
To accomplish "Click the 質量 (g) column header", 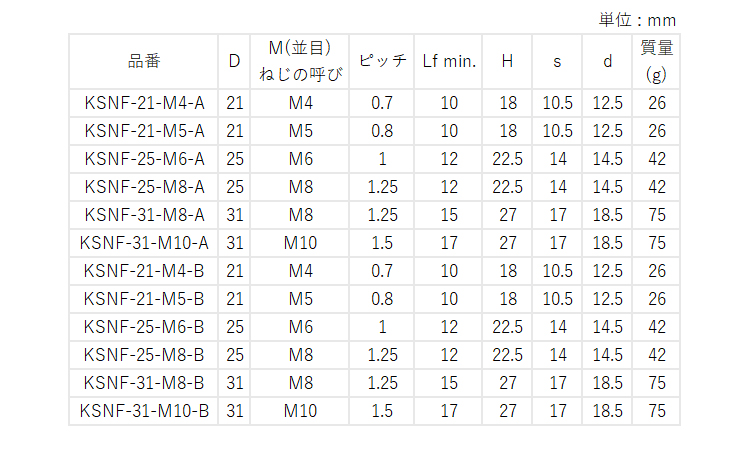I will click(x=656, y=61).
